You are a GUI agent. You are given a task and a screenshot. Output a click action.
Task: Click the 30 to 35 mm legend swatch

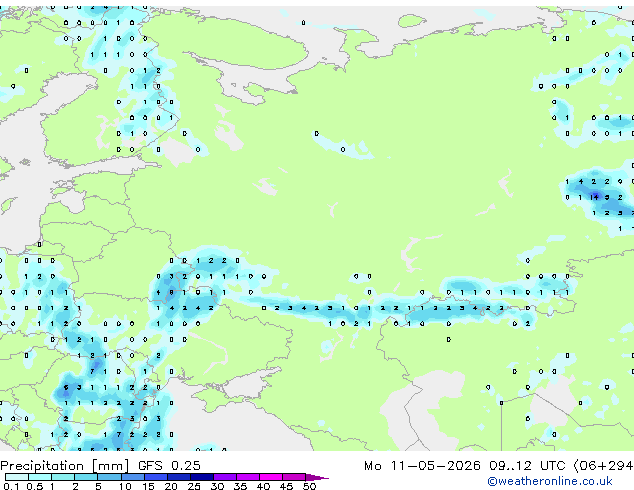tap(224, 477)
